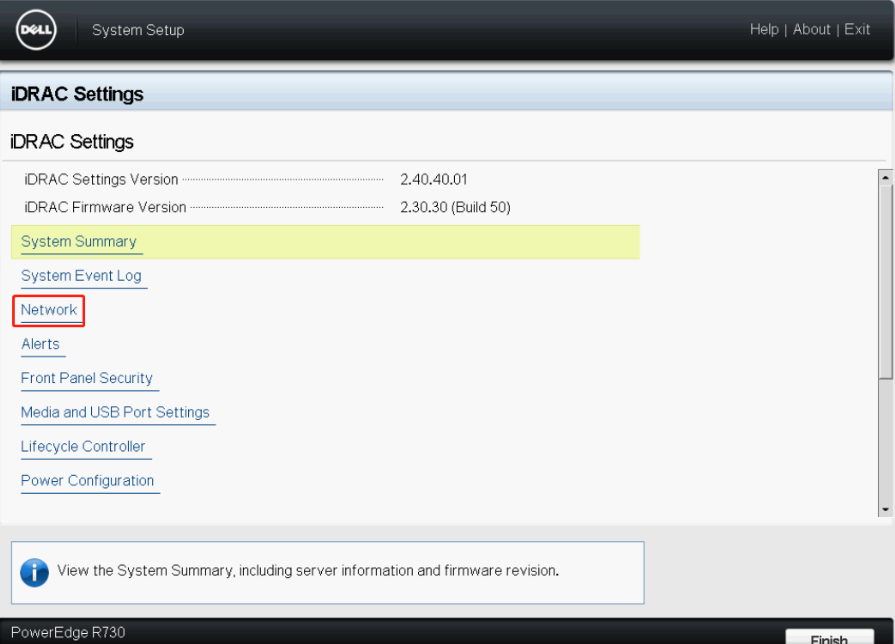Click the Finish button

(829, 637)
